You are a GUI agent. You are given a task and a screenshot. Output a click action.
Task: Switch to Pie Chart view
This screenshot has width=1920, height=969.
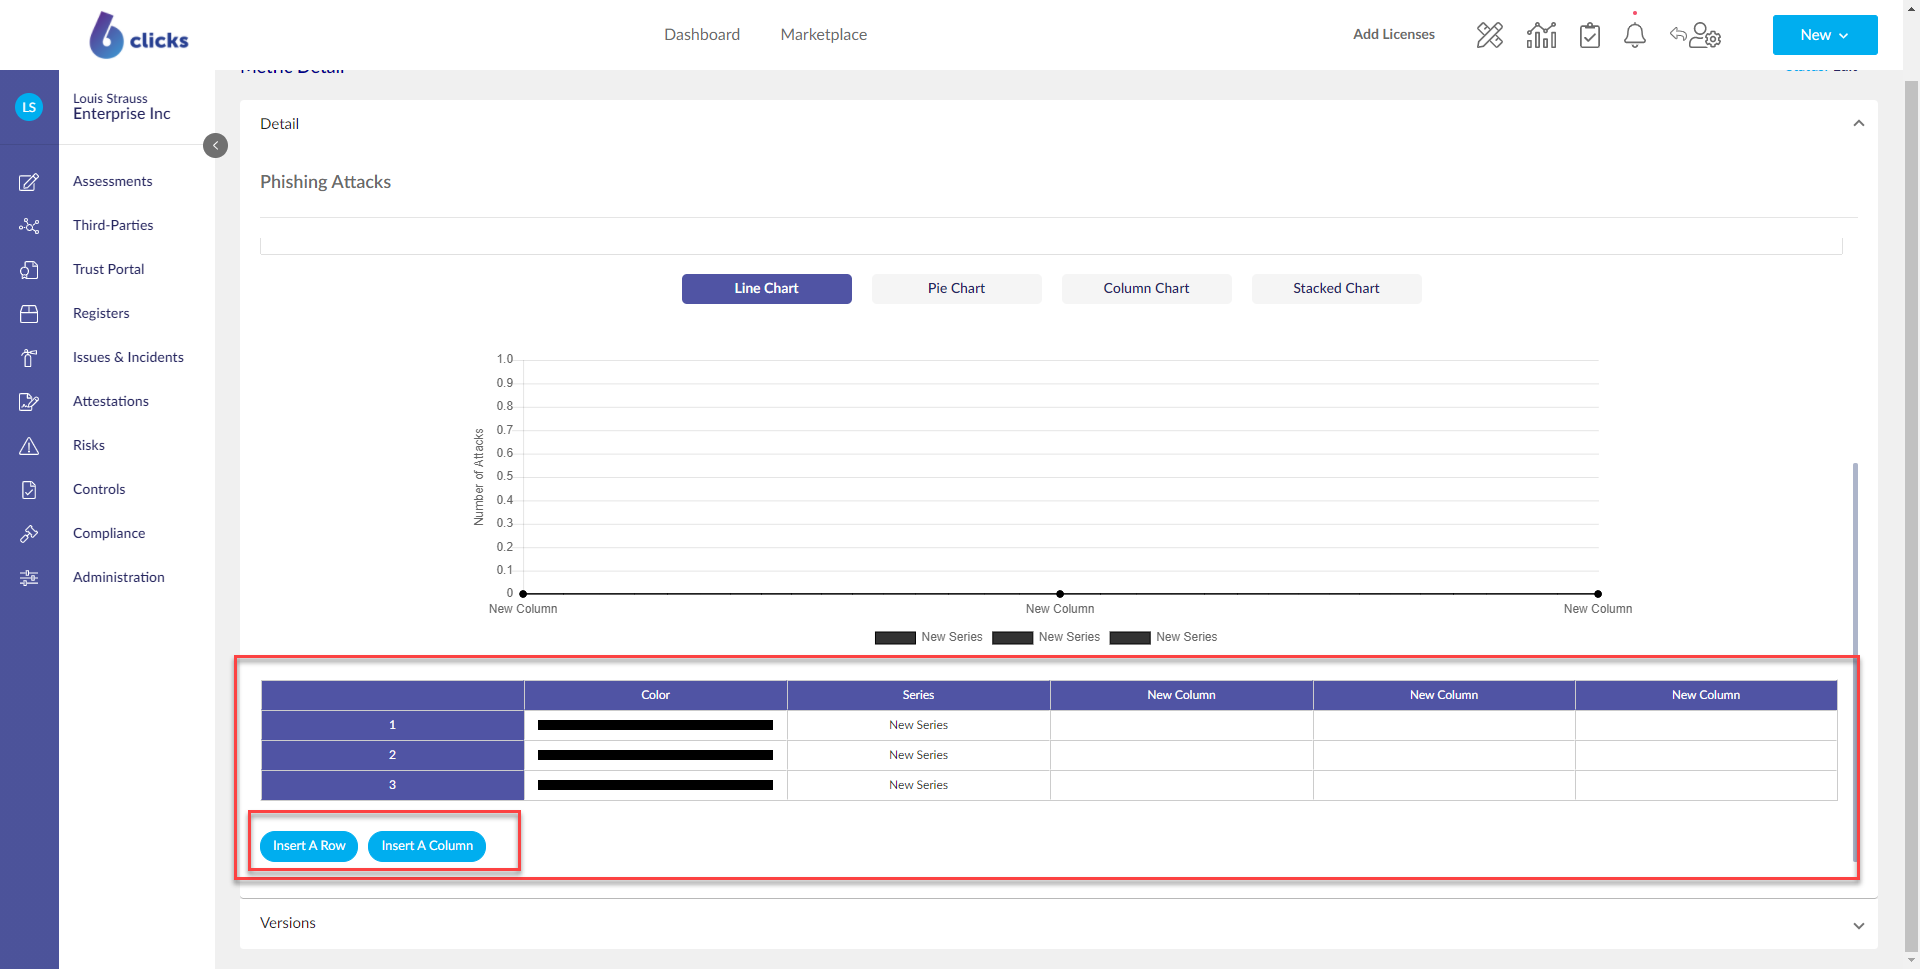[957, 289]
